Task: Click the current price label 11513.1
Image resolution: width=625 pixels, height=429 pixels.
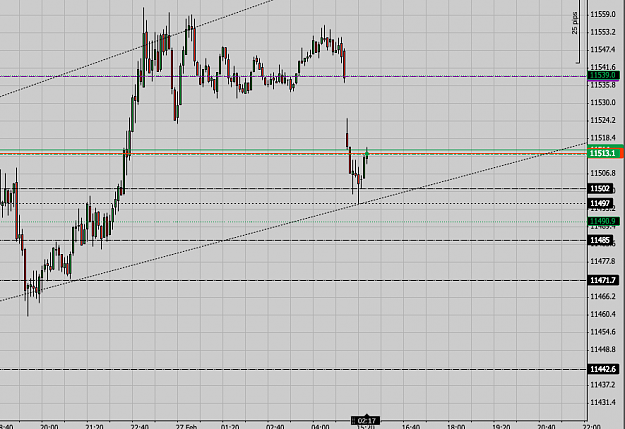Action: 605,153
